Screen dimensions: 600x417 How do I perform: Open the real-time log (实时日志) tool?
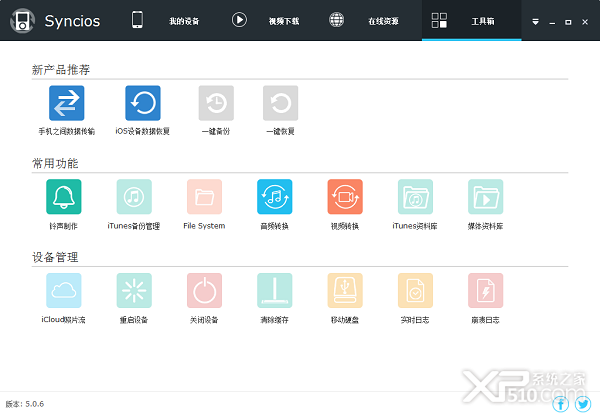pyautogui.click(x=415, y=290)
